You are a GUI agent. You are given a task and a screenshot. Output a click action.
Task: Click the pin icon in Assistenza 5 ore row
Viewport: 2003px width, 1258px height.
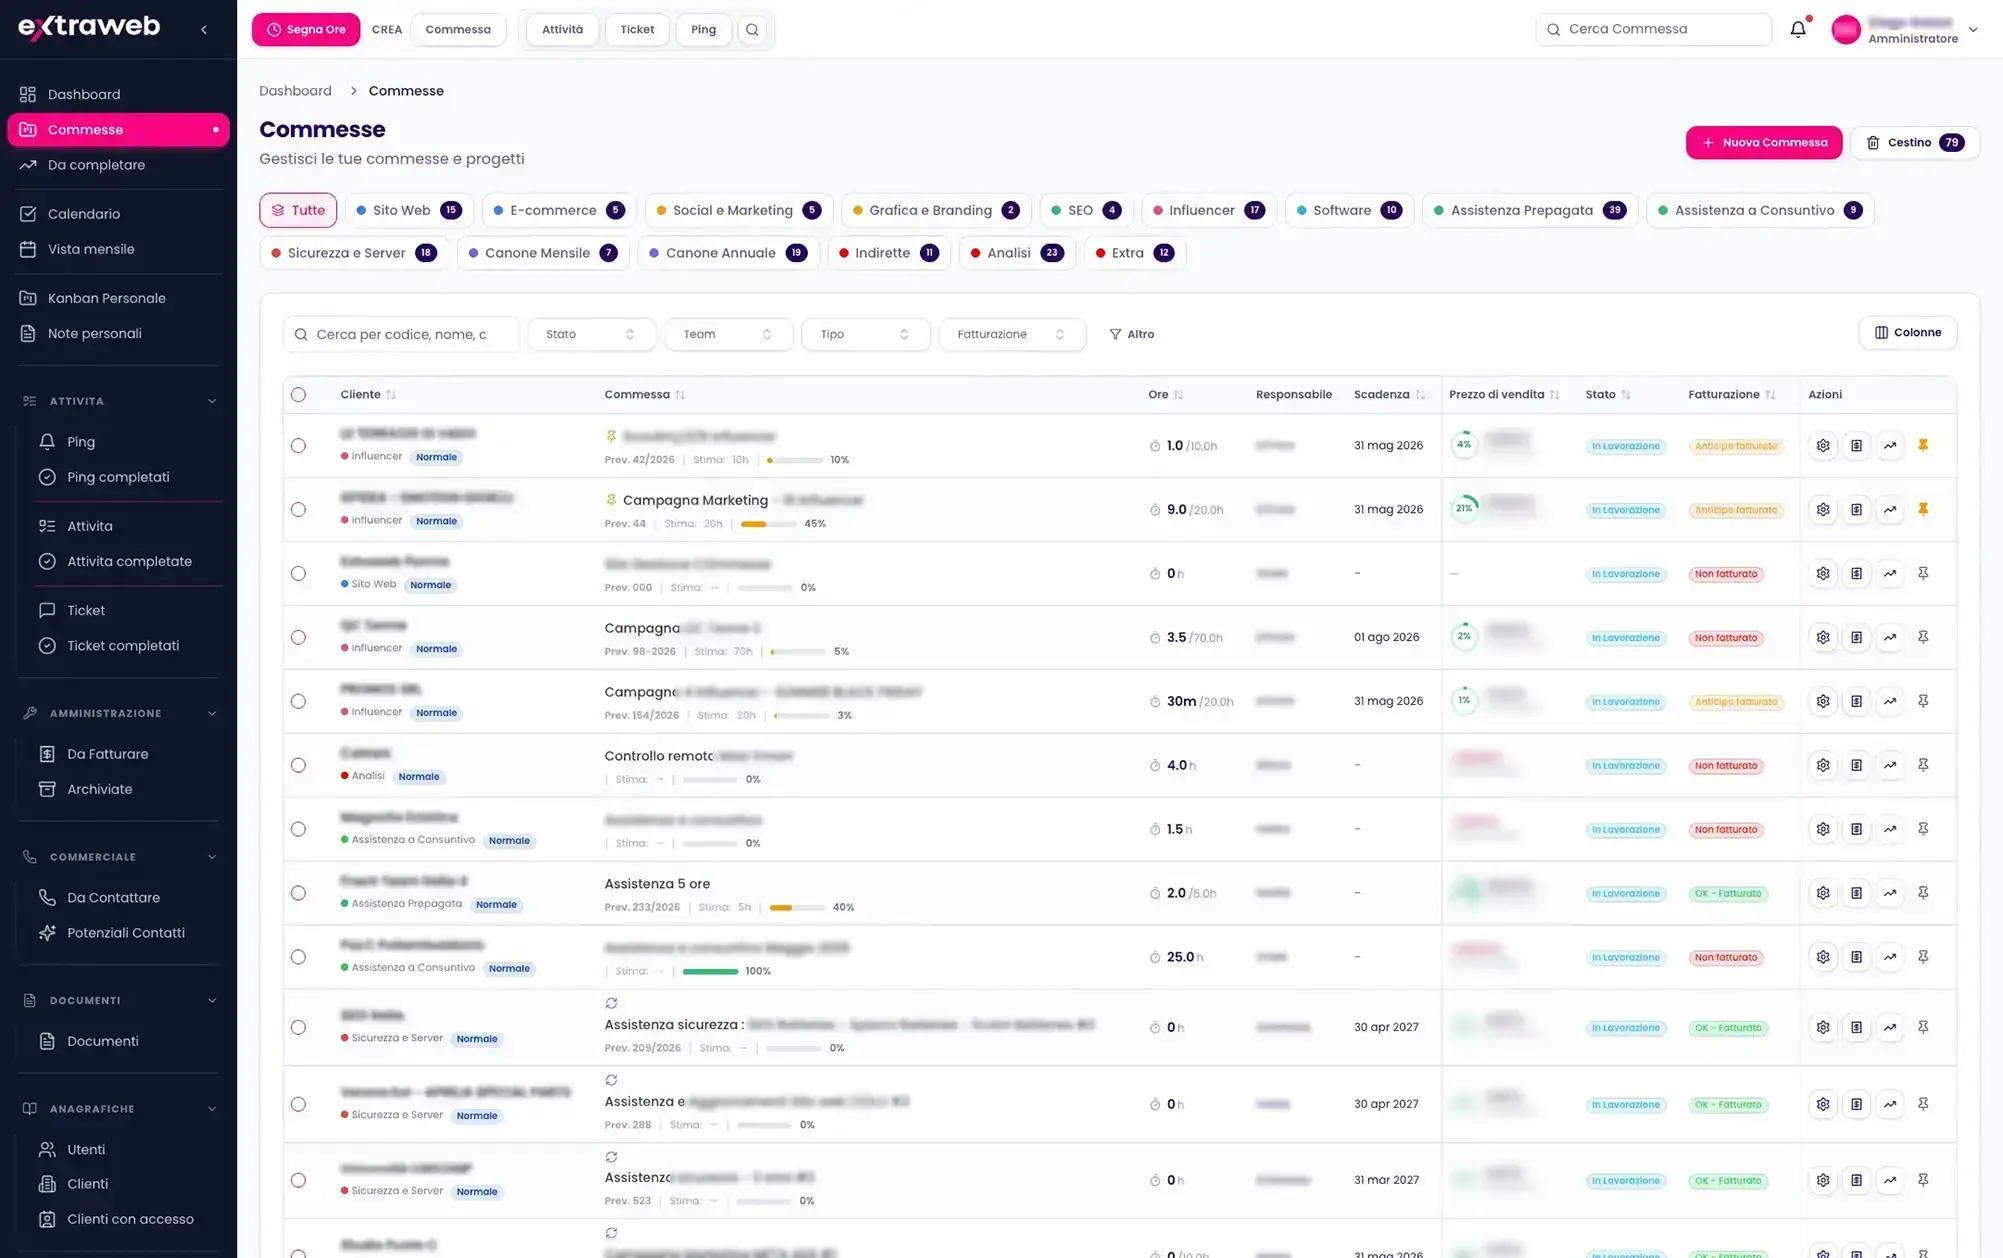point(1922,893)
